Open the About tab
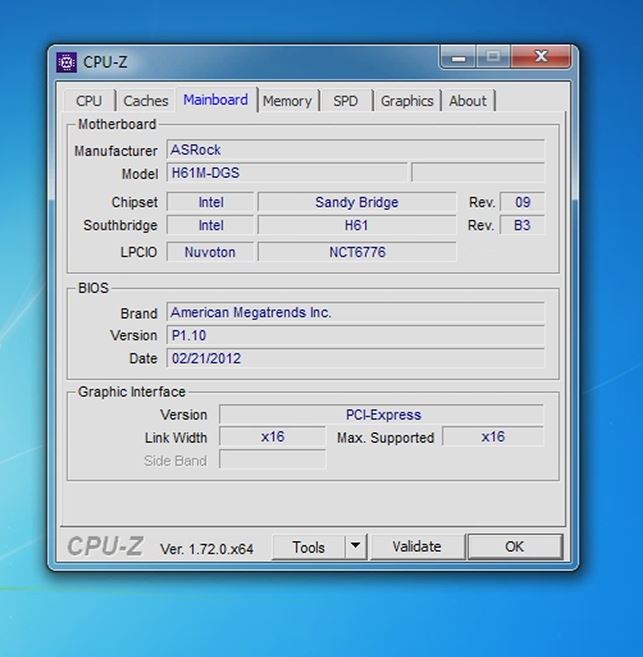 coord(468,101)
